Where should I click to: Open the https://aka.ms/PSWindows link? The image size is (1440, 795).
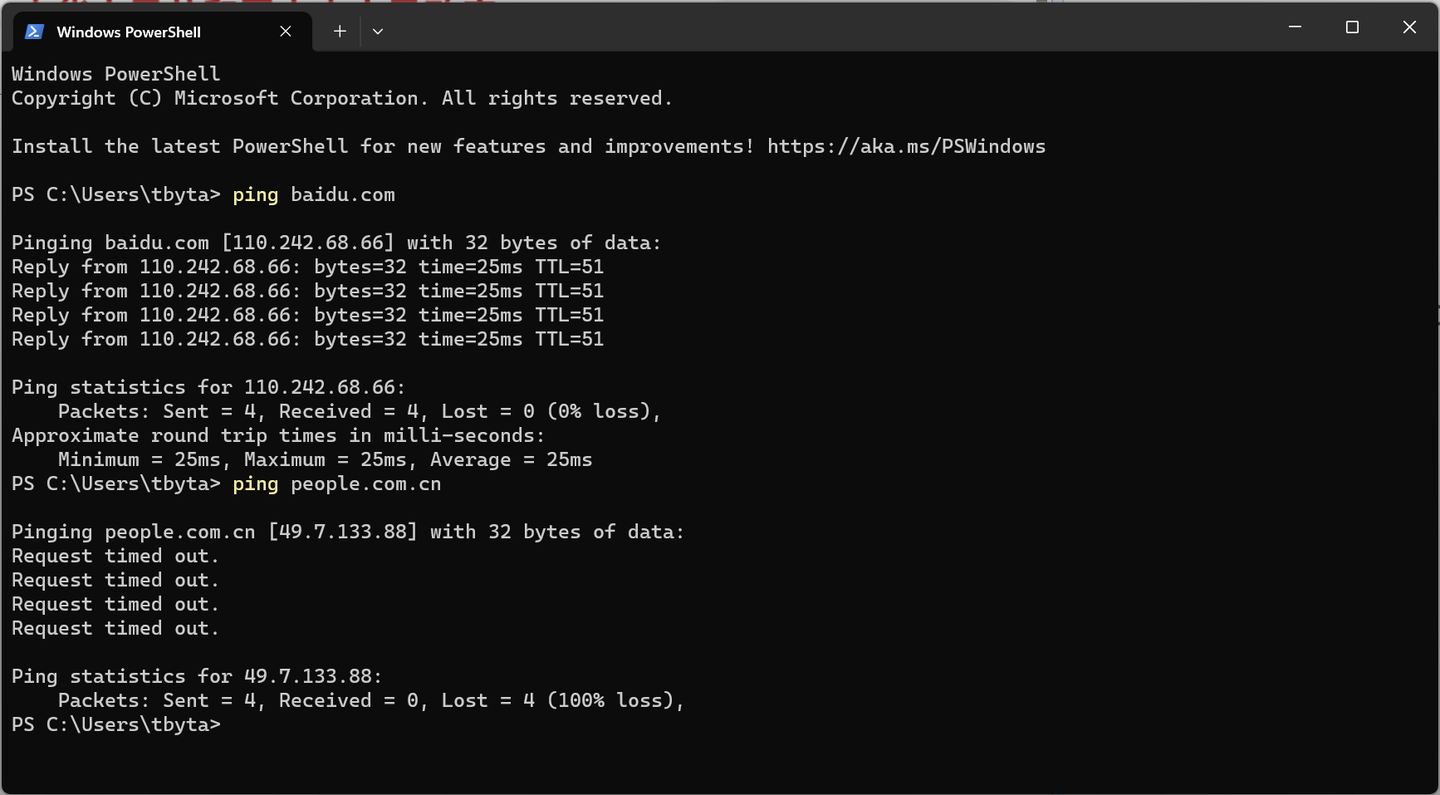coord(906,146)
